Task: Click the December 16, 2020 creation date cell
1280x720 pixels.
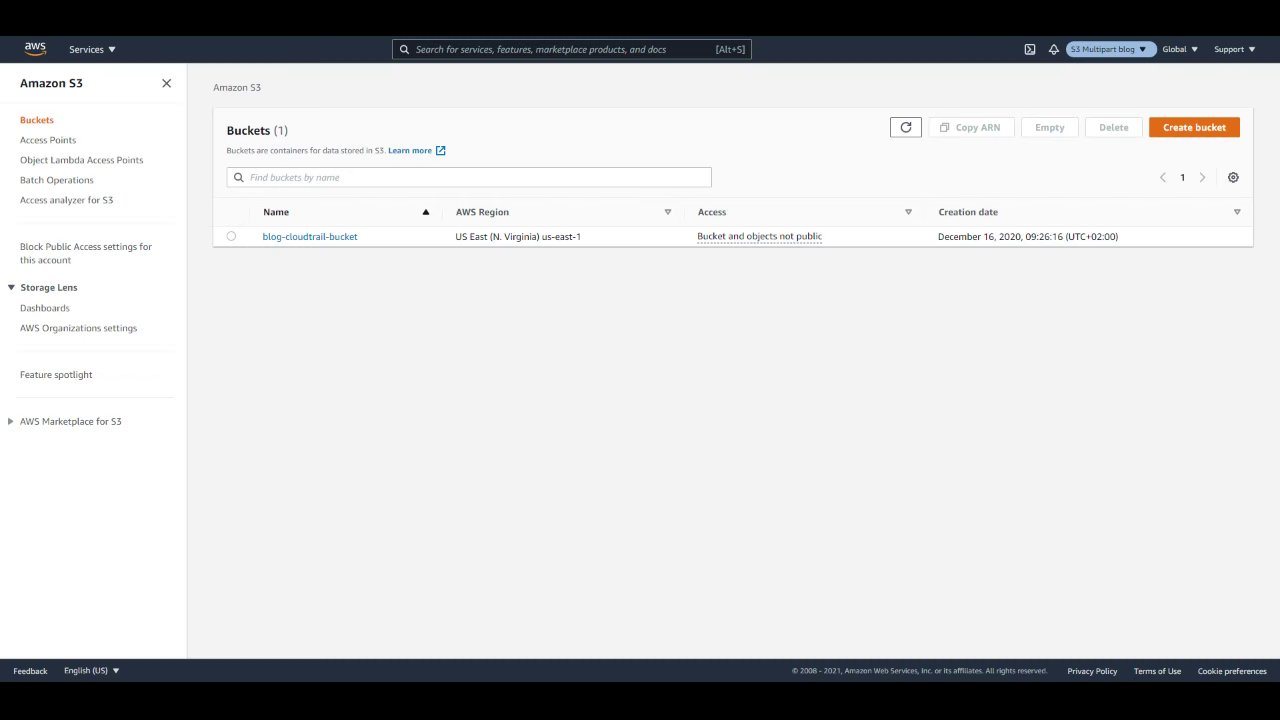Action: [x=1028, y=237]
